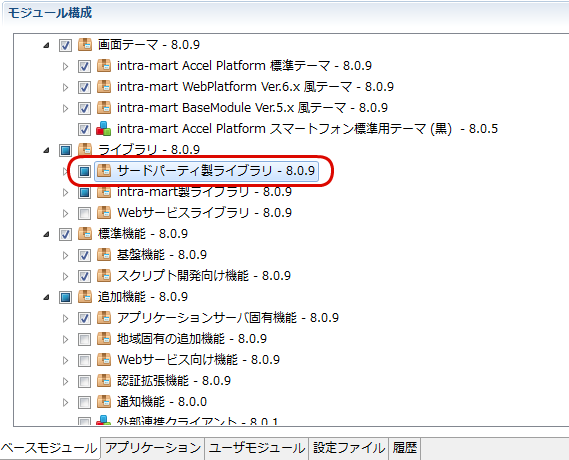Toggle WebPlatform Ver.6.x 風テーマ checkbox
This screenshot has width=569, height=460.
point(84,87)
